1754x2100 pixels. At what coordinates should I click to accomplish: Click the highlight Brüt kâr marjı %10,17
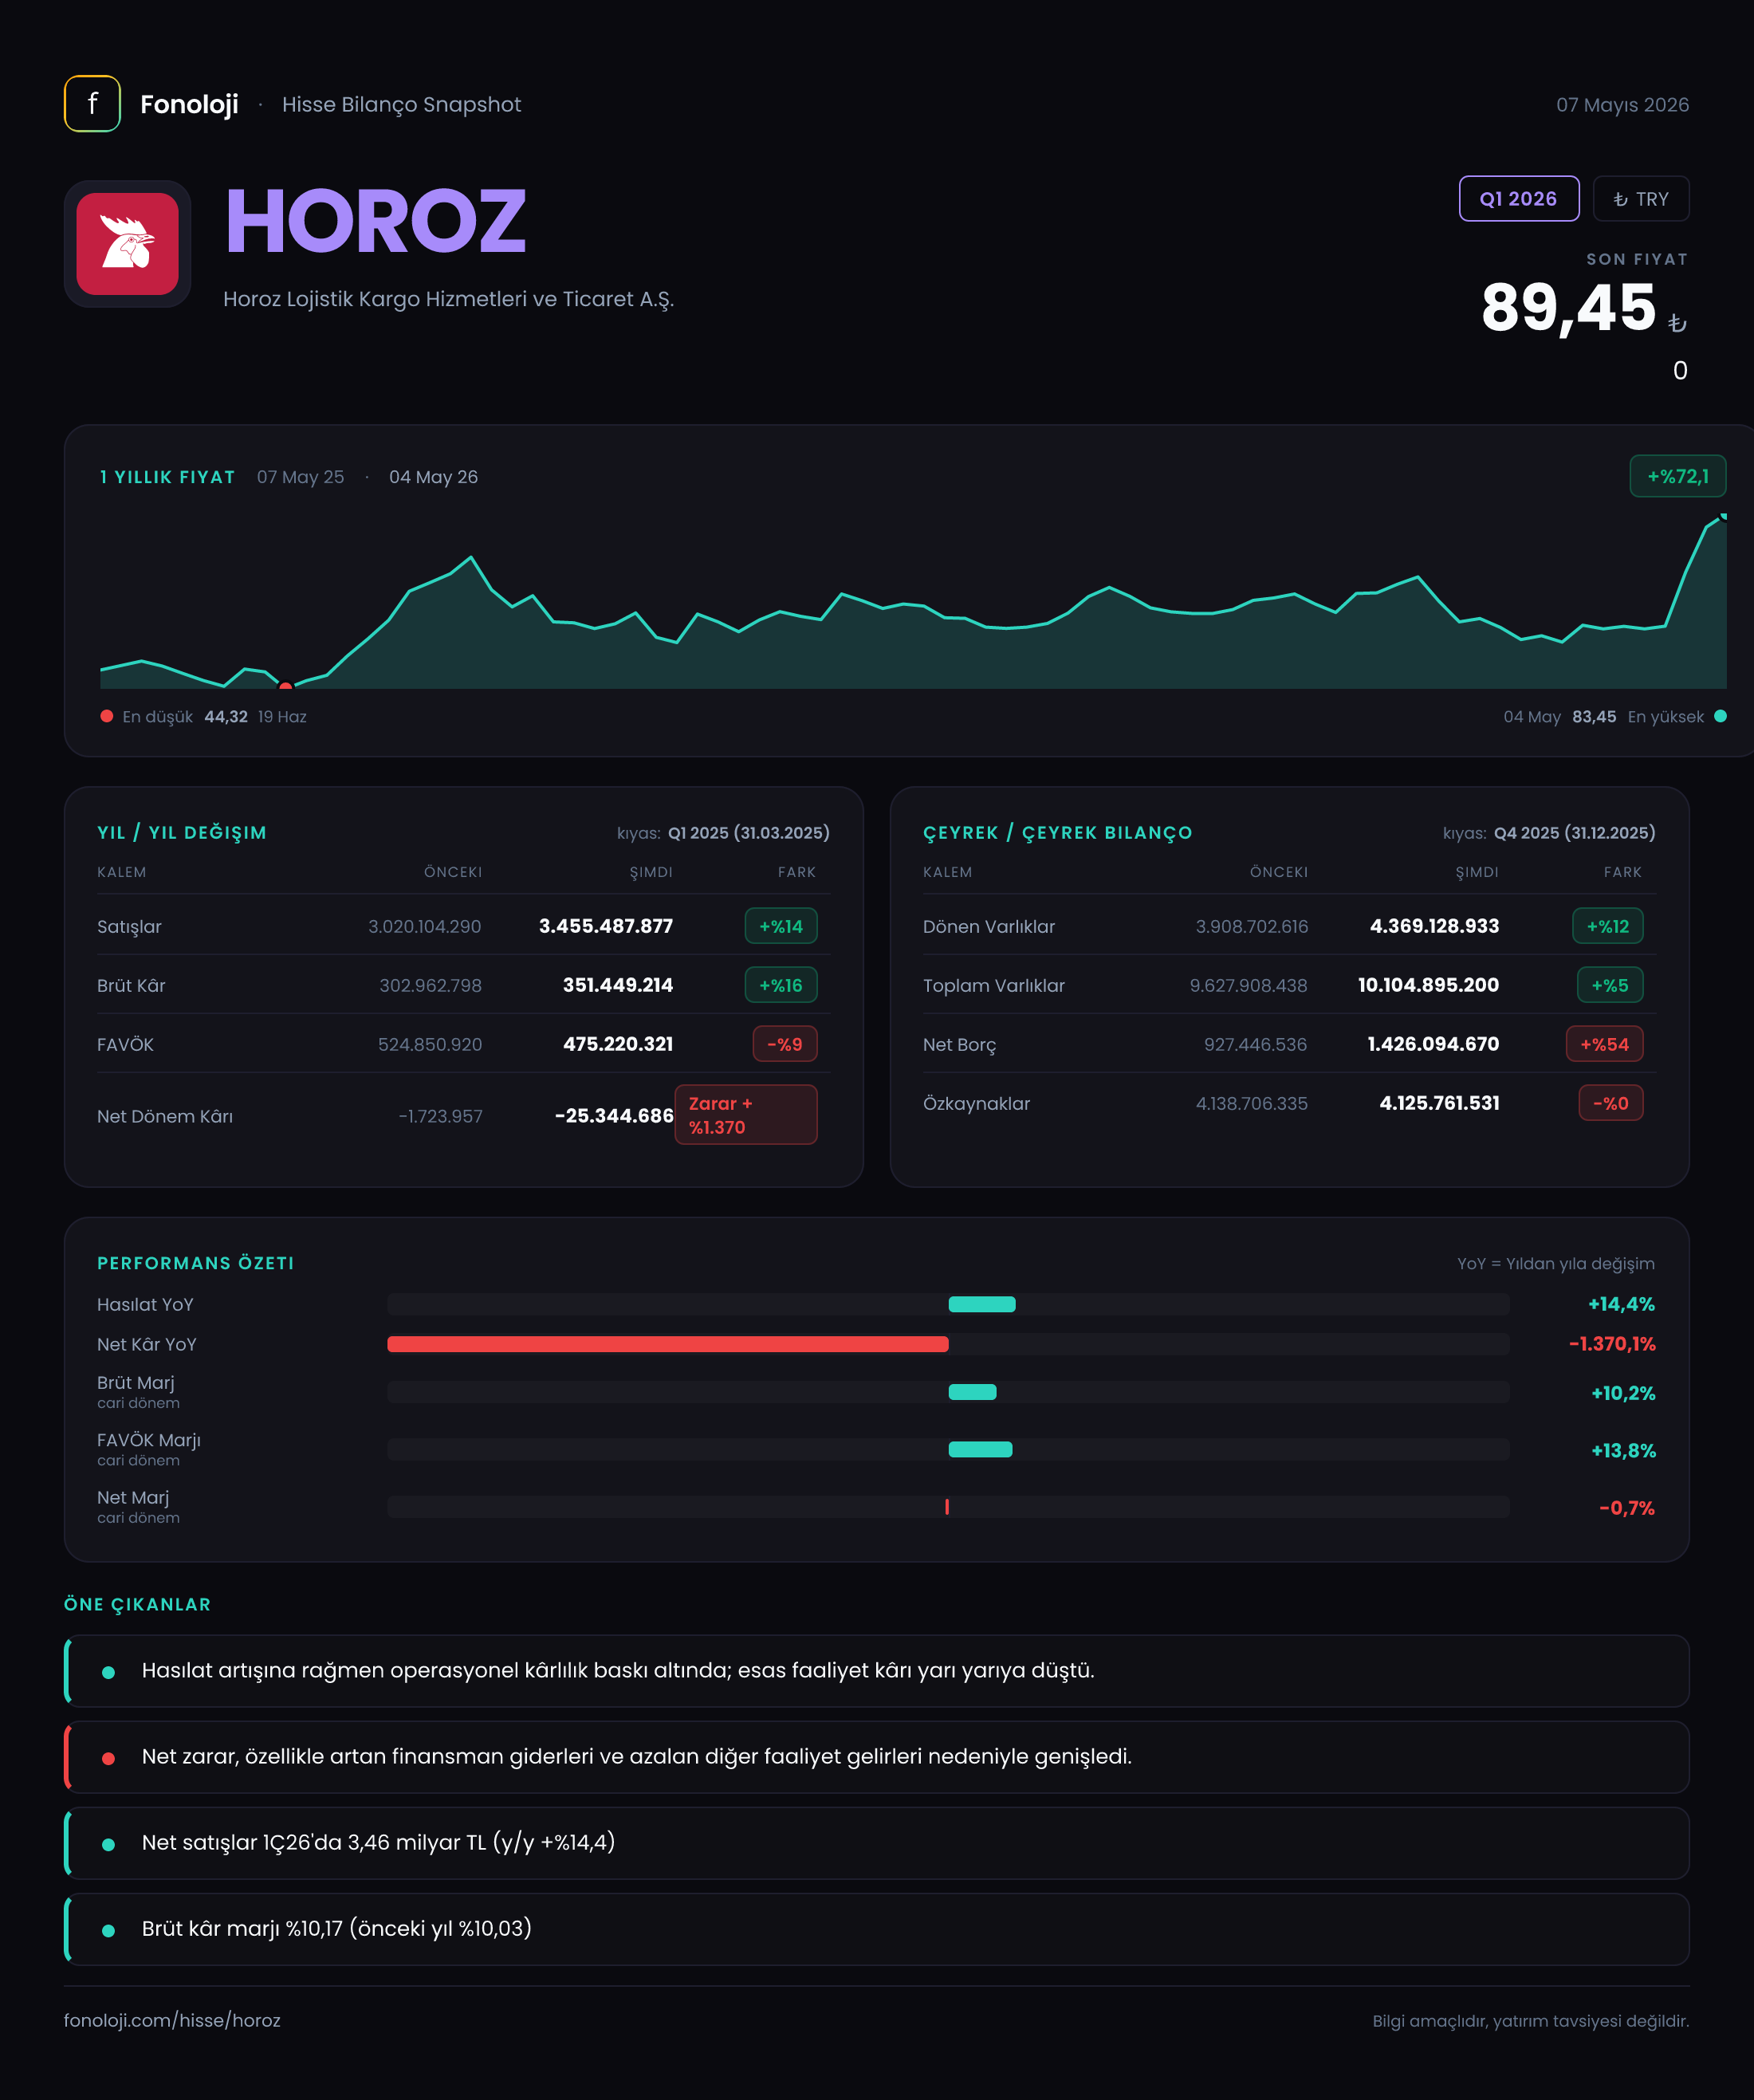[x=876, y=1928]
